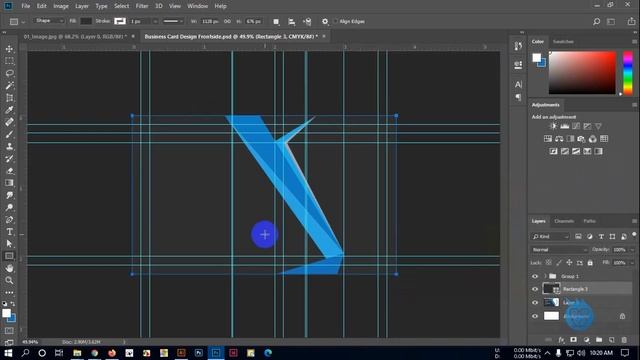The image size is (640, 360).
Task: Hide the Group 1 layer
Action: [x=535, y=276]
